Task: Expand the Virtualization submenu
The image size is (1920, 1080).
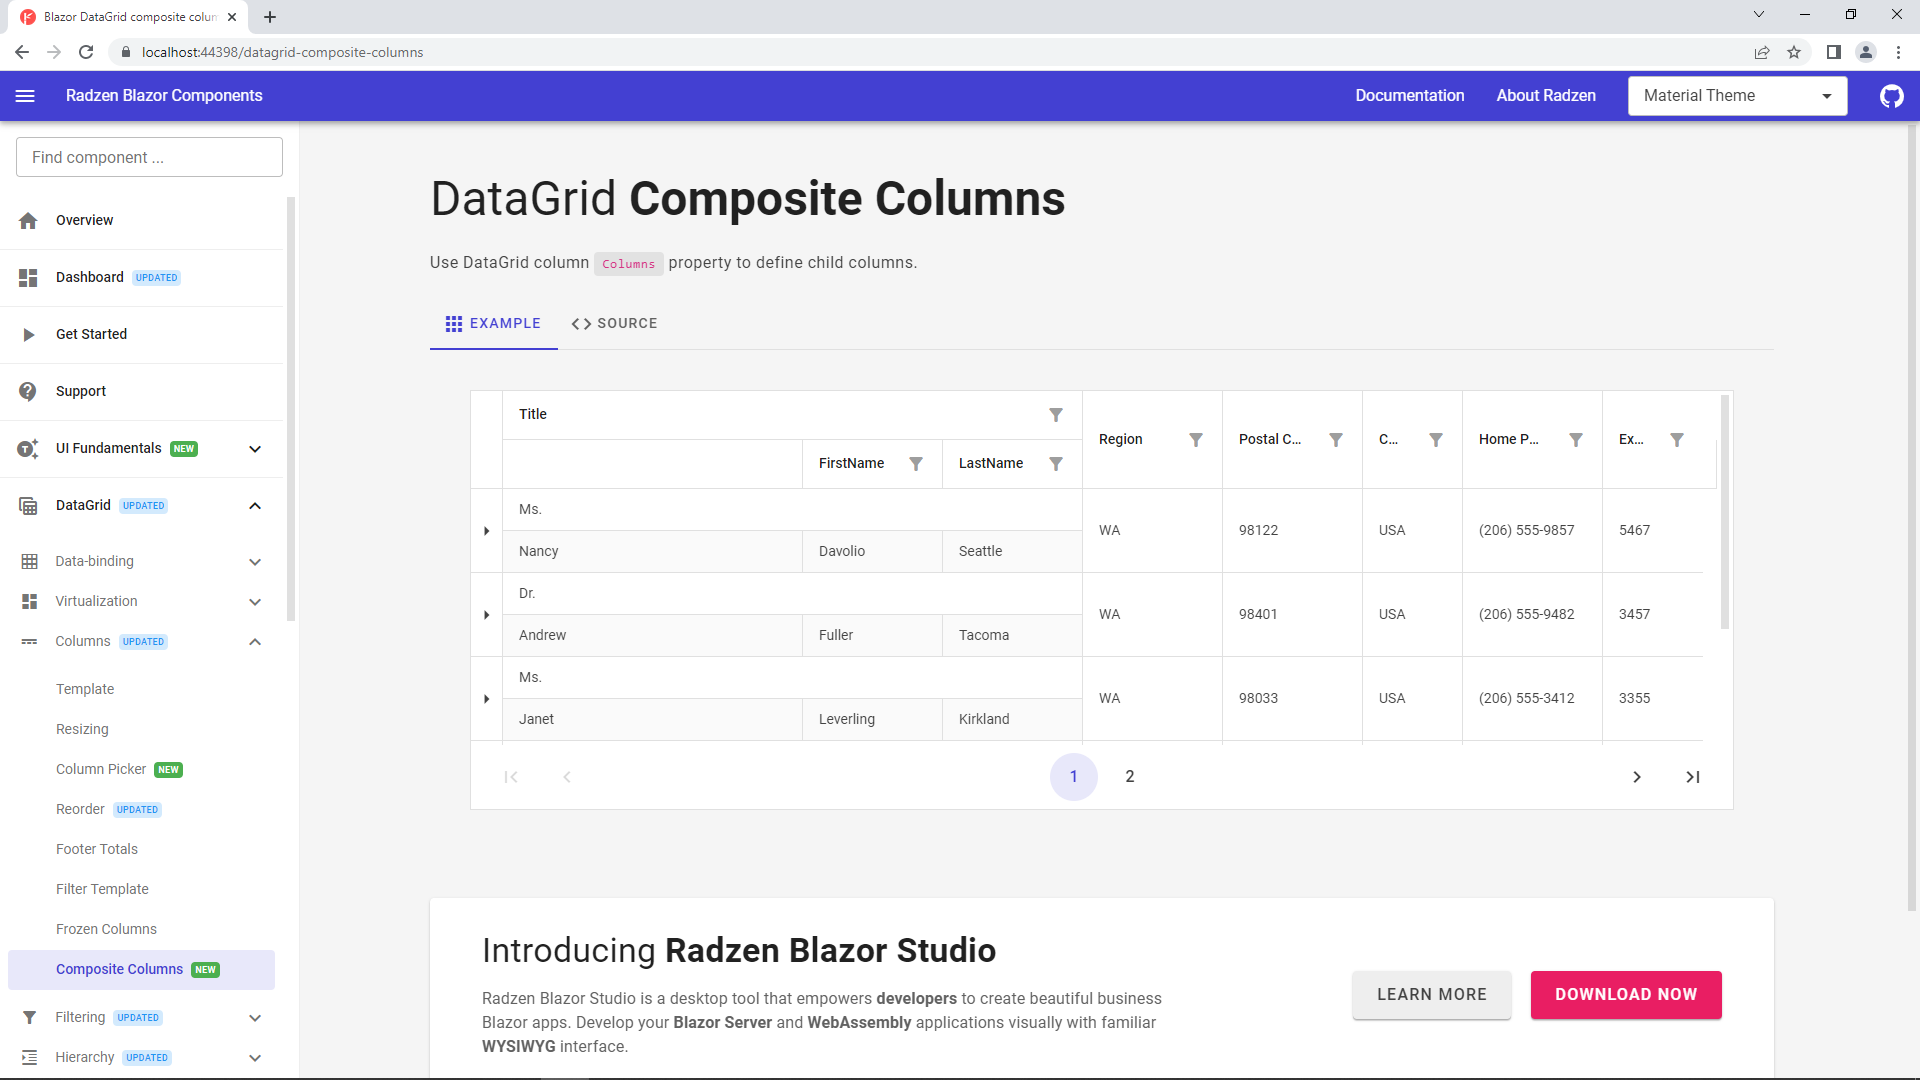Action: tap(254, 602)
